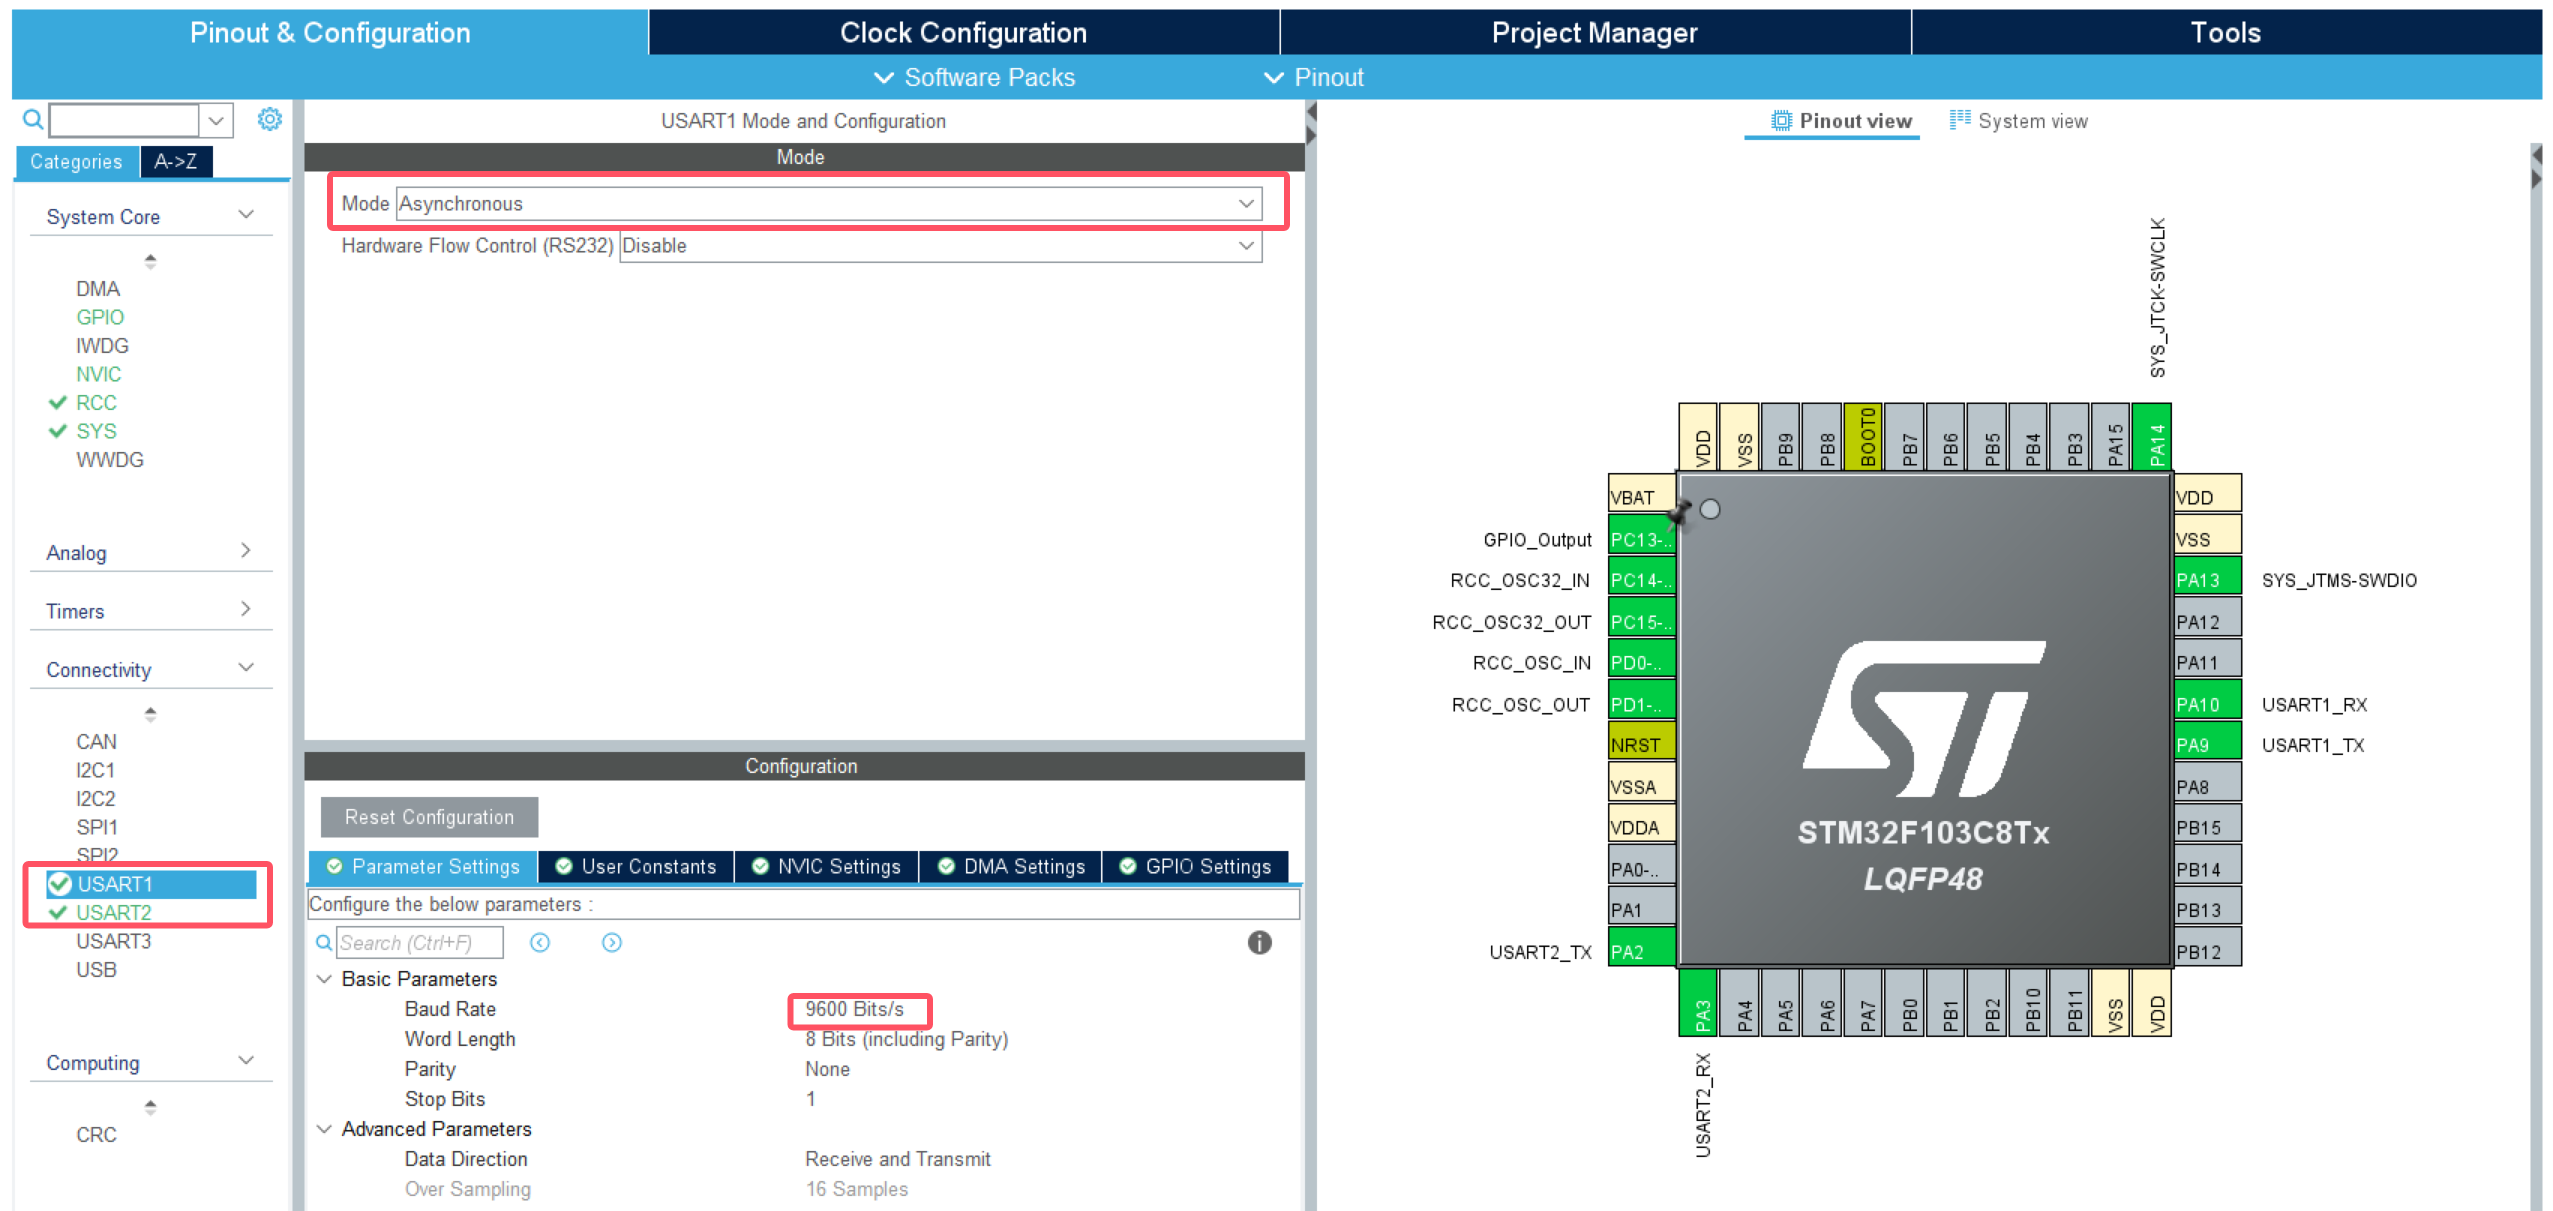Toggle the USART1 checkmark in Connectivity
This screenshot has height=1211, width=2553.
click(x=59, y=883)
